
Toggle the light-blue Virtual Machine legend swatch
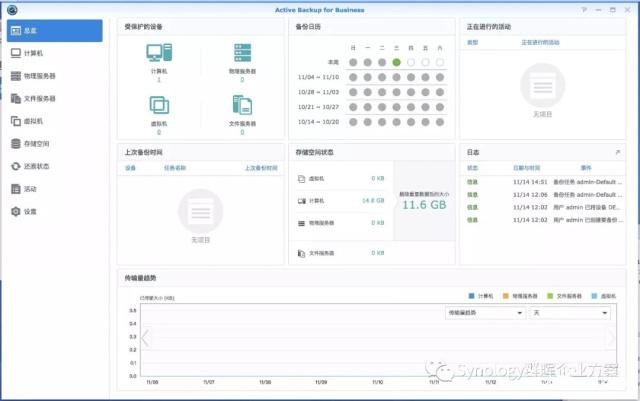tap(594, 296)
